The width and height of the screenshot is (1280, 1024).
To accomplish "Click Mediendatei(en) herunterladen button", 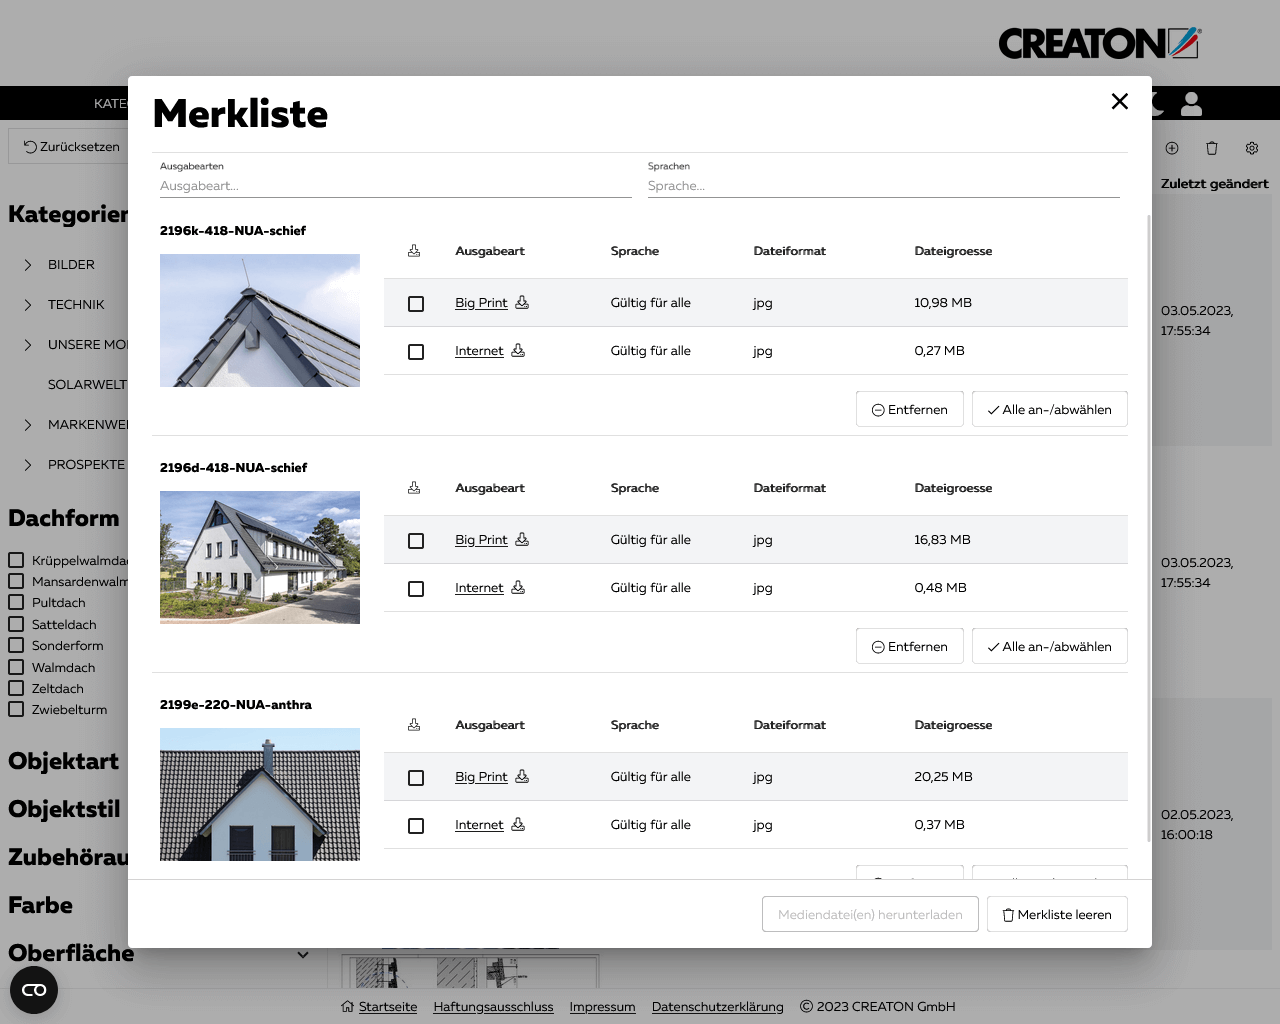I will pyautogui.click(x=870, y=914).
